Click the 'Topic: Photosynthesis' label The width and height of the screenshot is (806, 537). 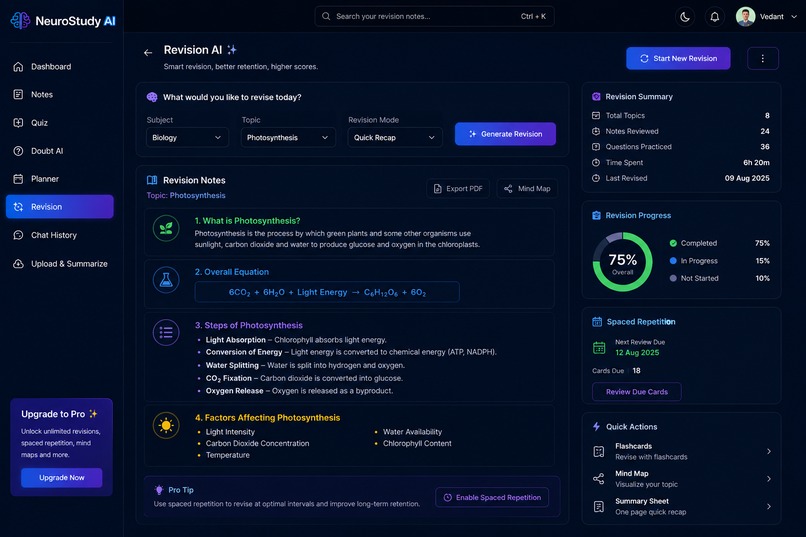[186, 195]
